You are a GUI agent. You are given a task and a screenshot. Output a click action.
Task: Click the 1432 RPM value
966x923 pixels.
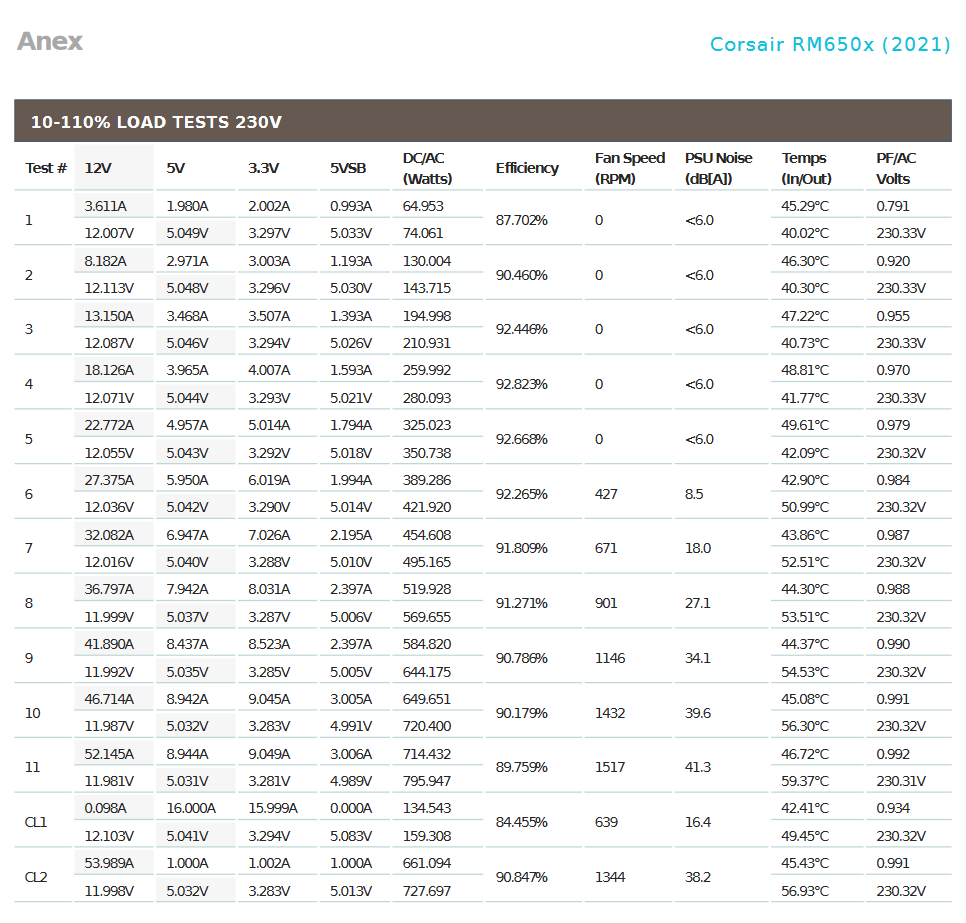point(610,713)
